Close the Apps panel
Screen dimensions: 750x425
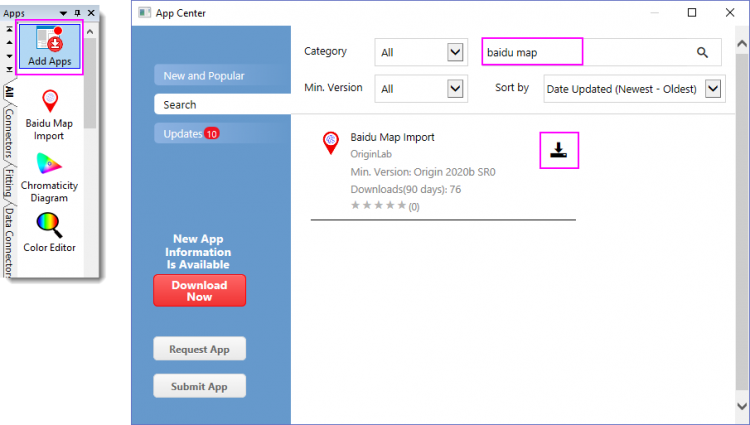[91, 13]
